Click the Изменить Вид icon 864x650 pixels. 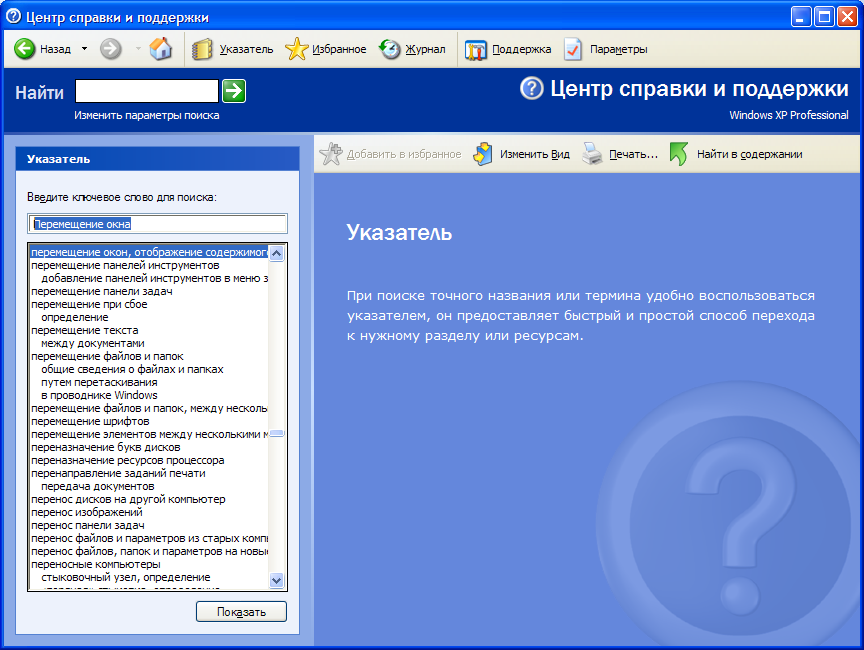483,154
